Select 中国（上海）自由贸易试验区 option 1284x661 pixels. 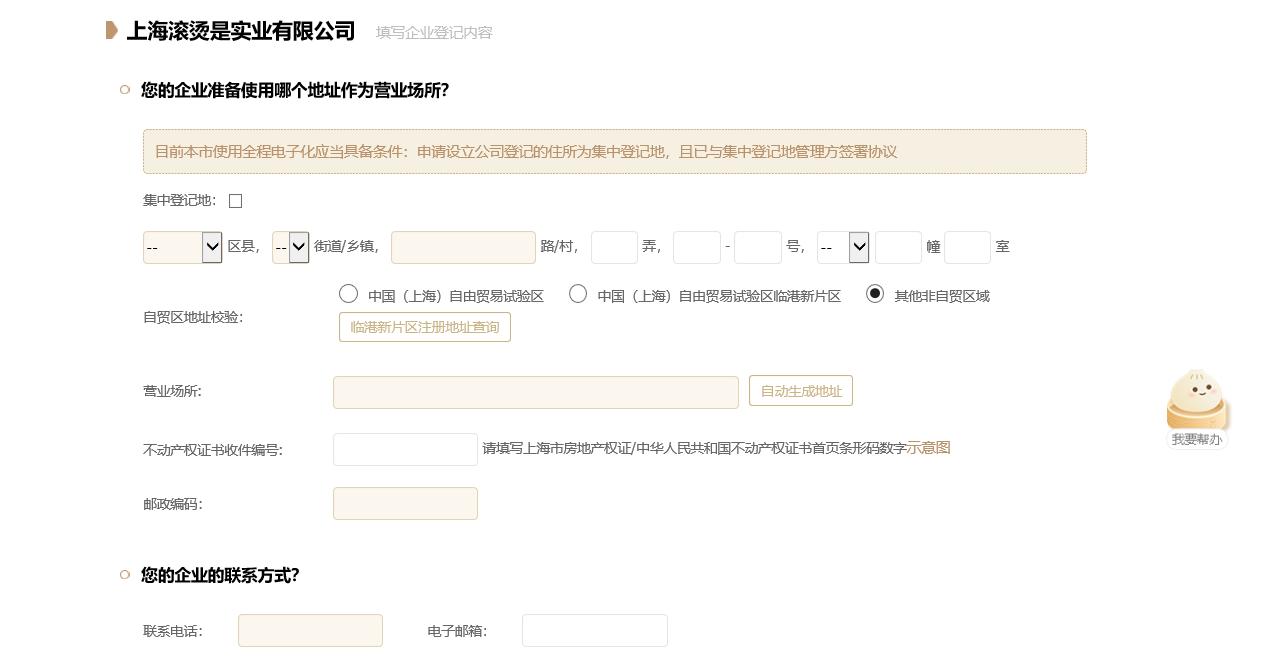(348, 293)
